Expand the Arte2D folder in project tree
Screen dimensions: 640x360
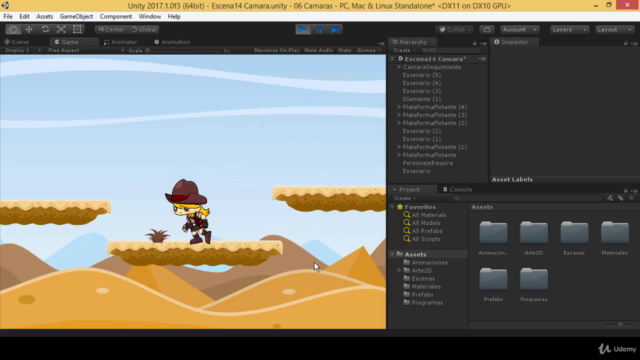399,270
